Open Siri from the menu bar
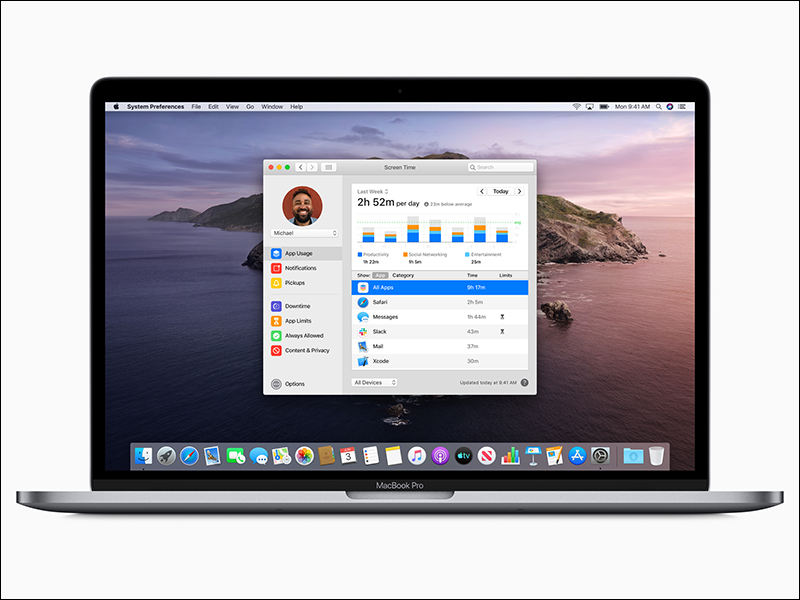 click(670, 107)
